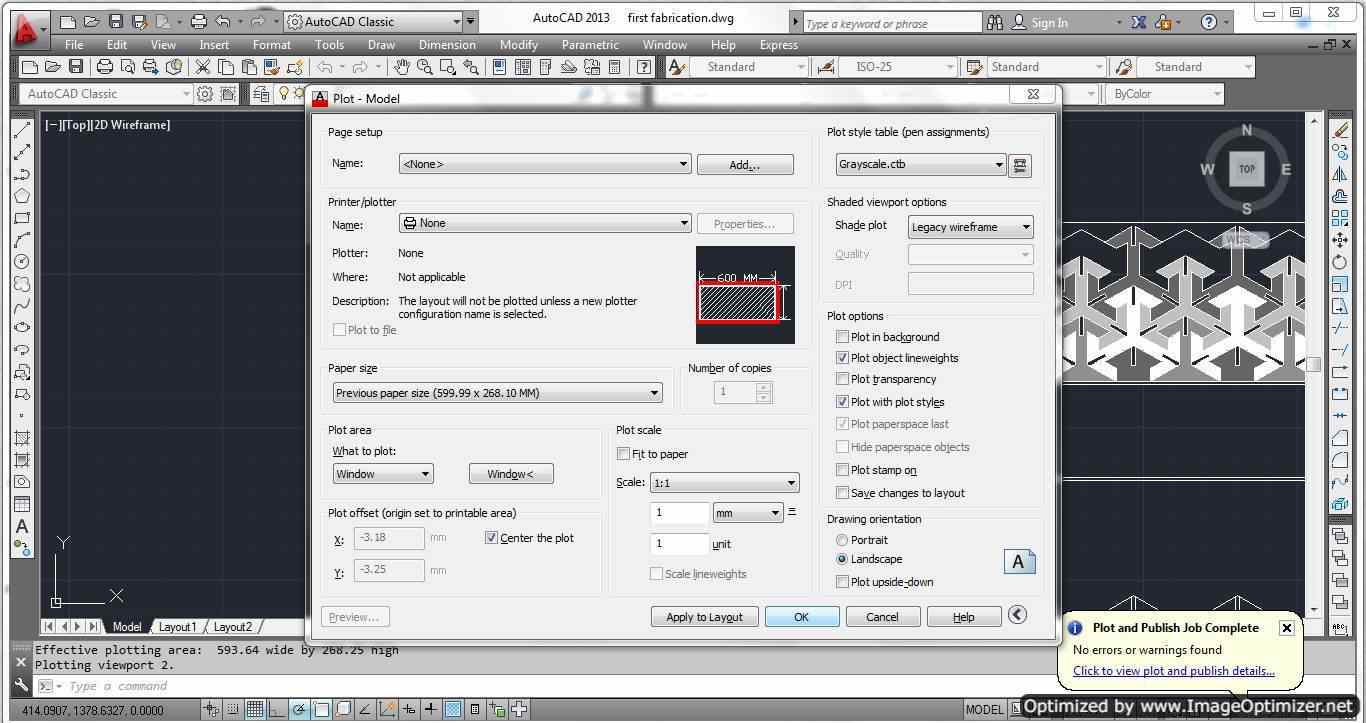Click Apply to Layout button
1366x723 pixels.
(x=704, y=617)
